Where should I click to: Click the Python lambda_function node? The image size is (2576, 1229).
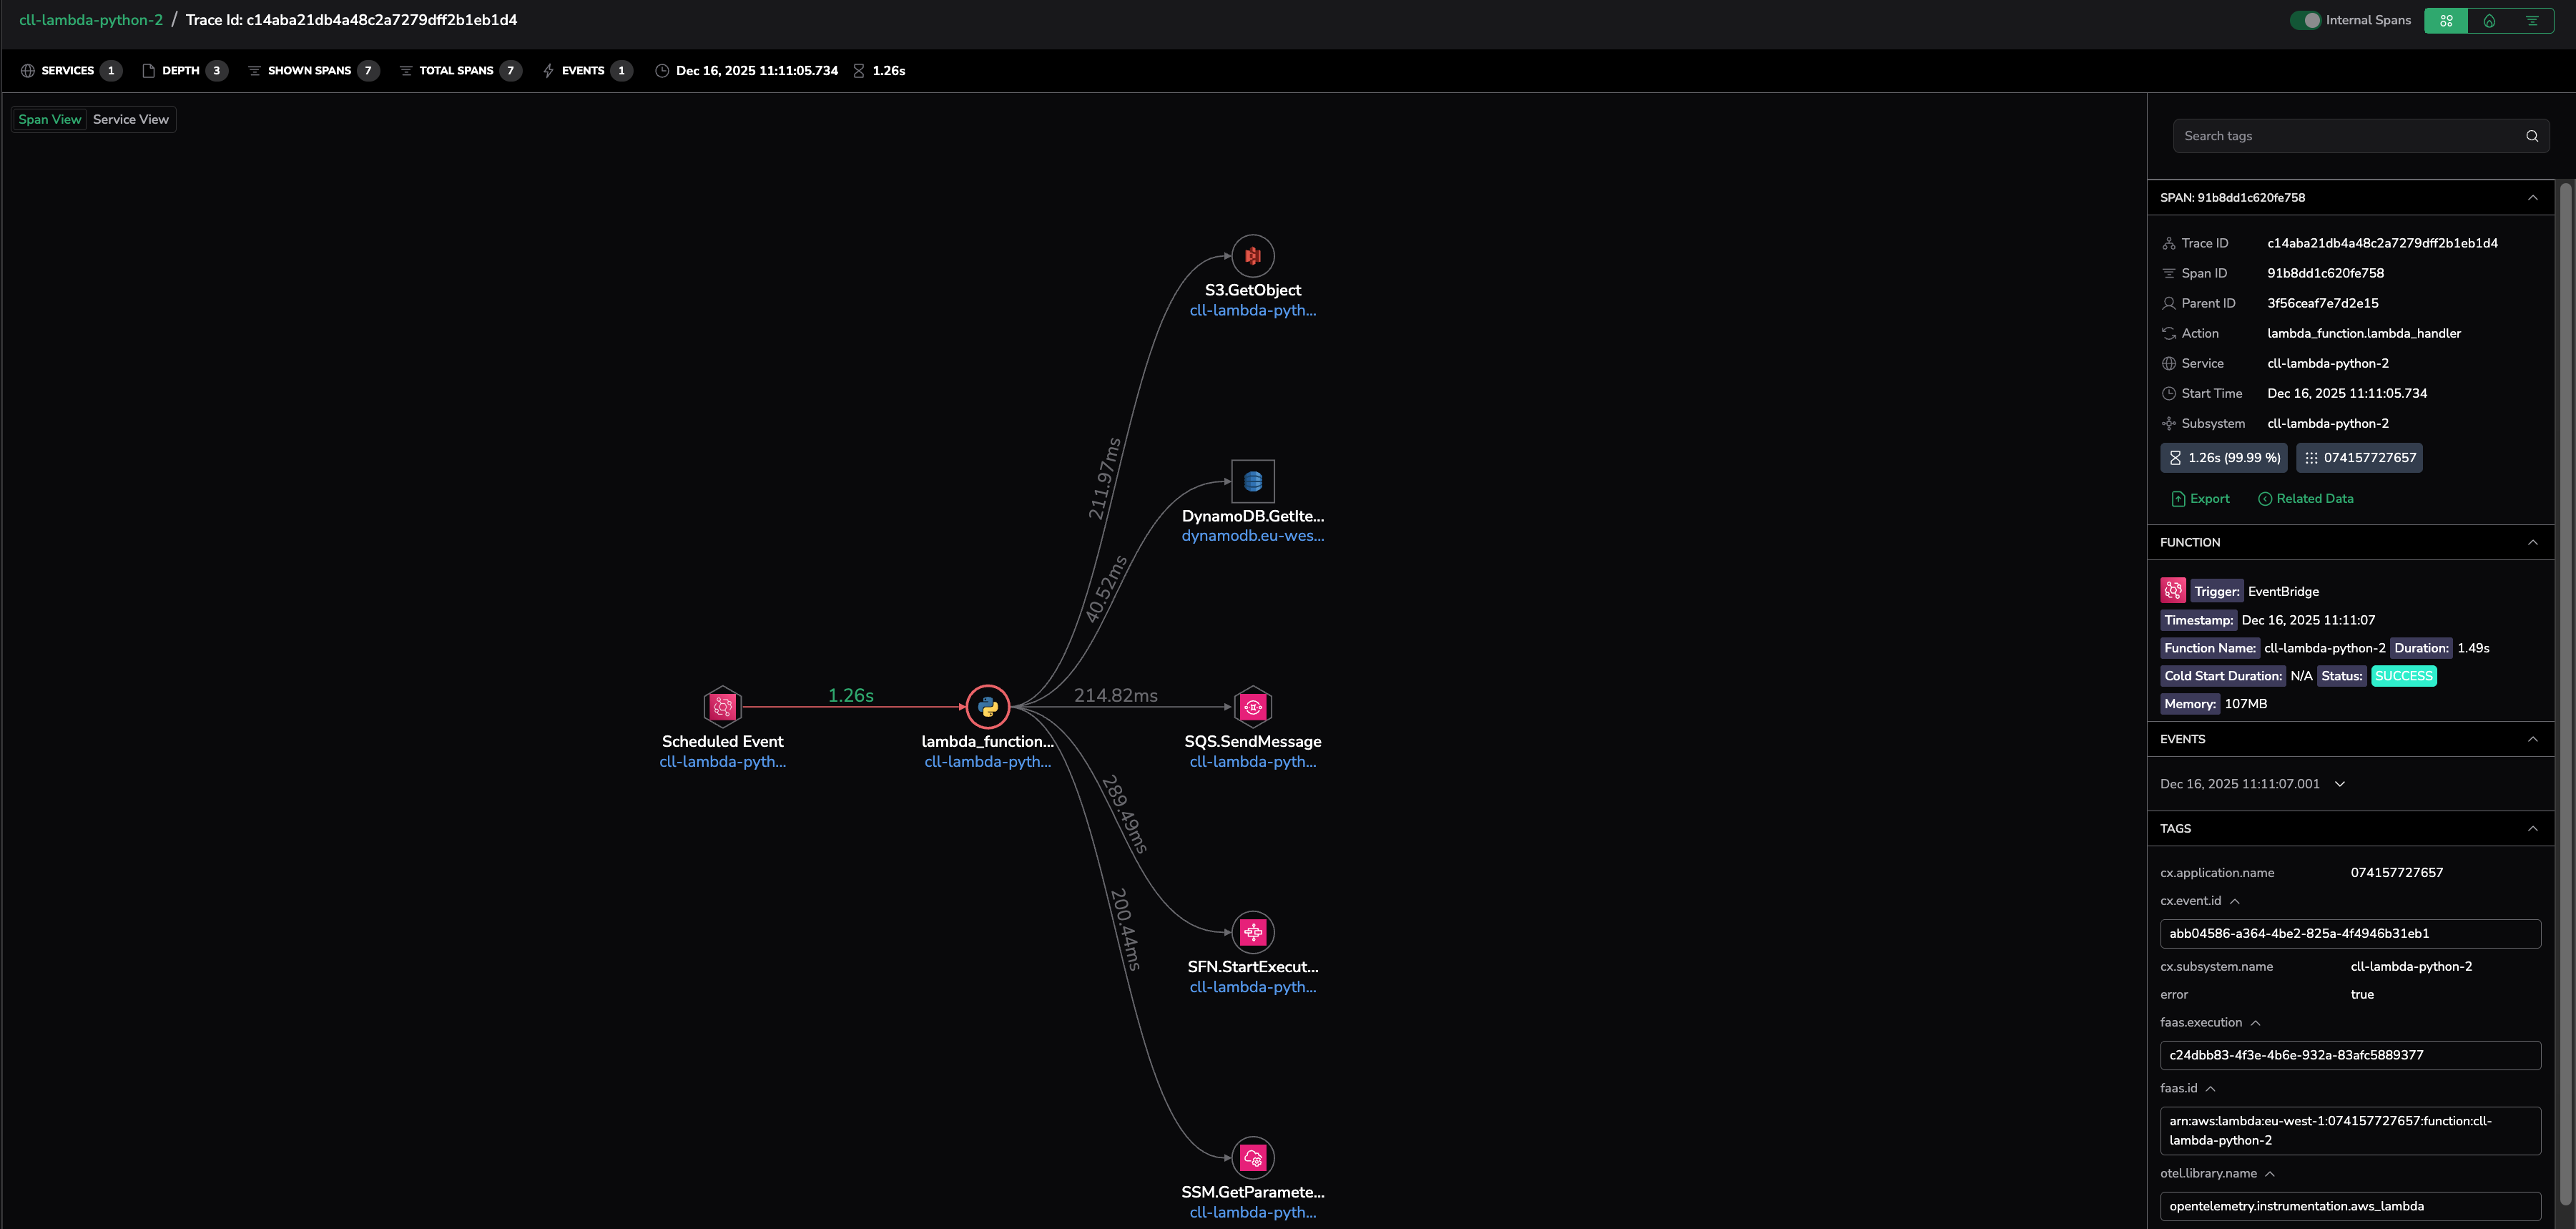click(x=987, y=707)
